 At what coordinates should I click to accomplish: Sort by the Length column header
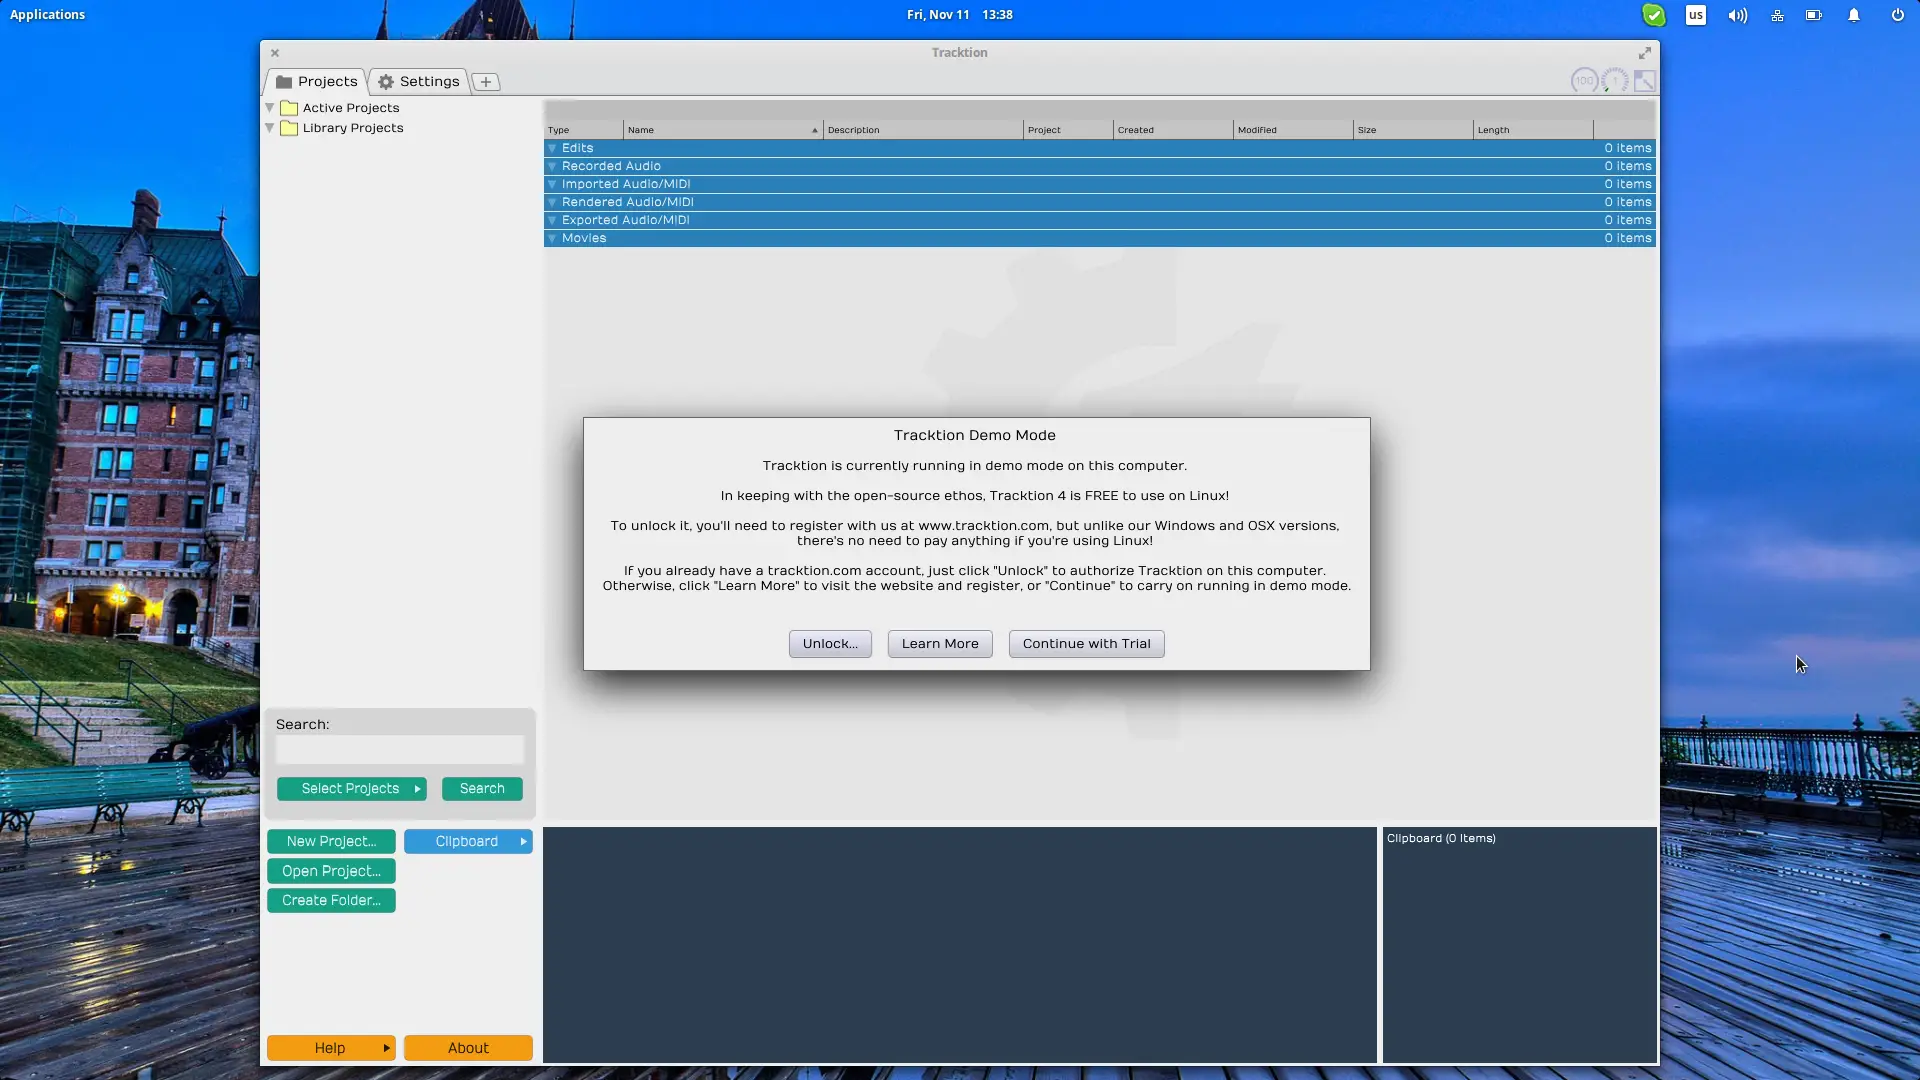pyautogui.click(x=1533, y=130)
